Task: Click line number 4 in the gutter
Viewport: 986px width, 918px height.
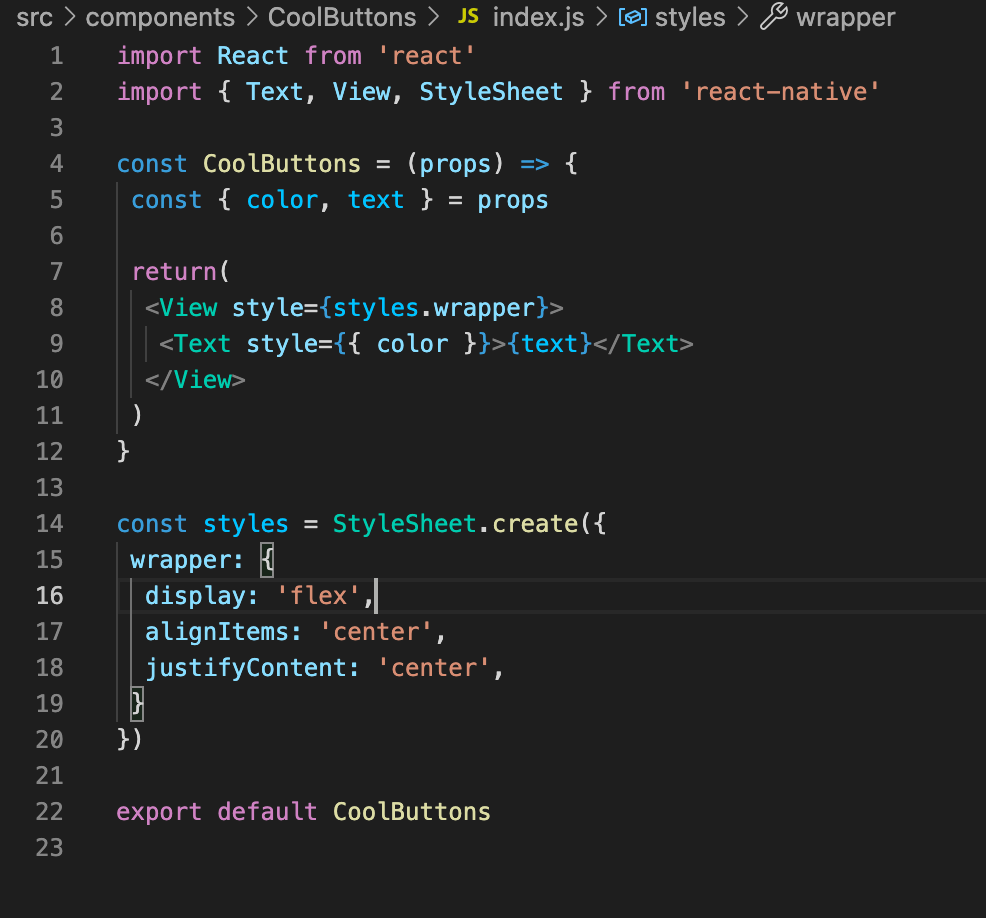Action: pos(56,164)
